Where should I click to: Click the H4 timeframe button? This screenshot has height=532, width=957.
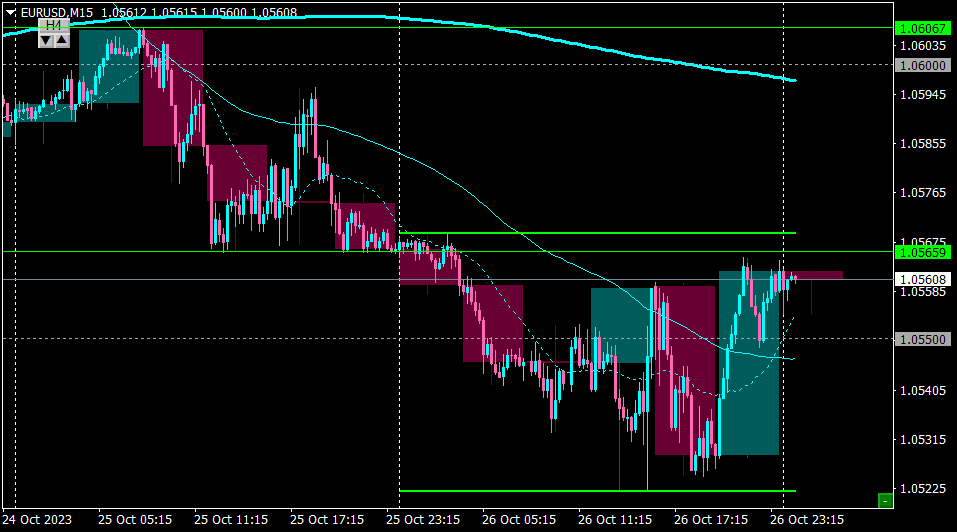[x=54, y=25]
